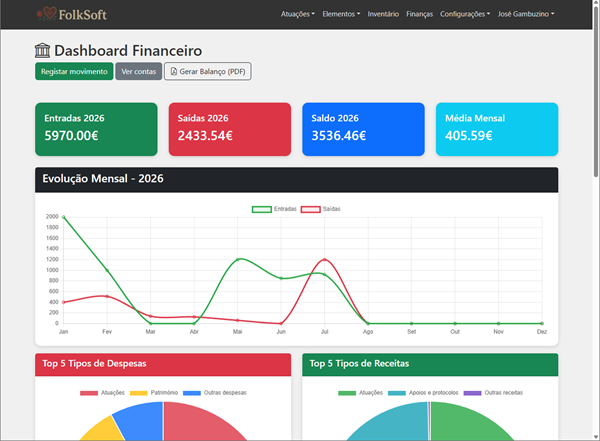
Task: Click the bank building icon beside Dashboard Financeiro
Action: (42, 51)
